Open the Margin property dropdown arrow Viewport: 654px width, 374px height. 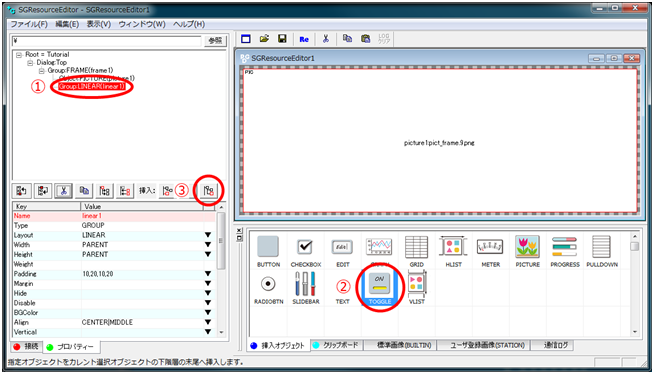coord(208,284)
